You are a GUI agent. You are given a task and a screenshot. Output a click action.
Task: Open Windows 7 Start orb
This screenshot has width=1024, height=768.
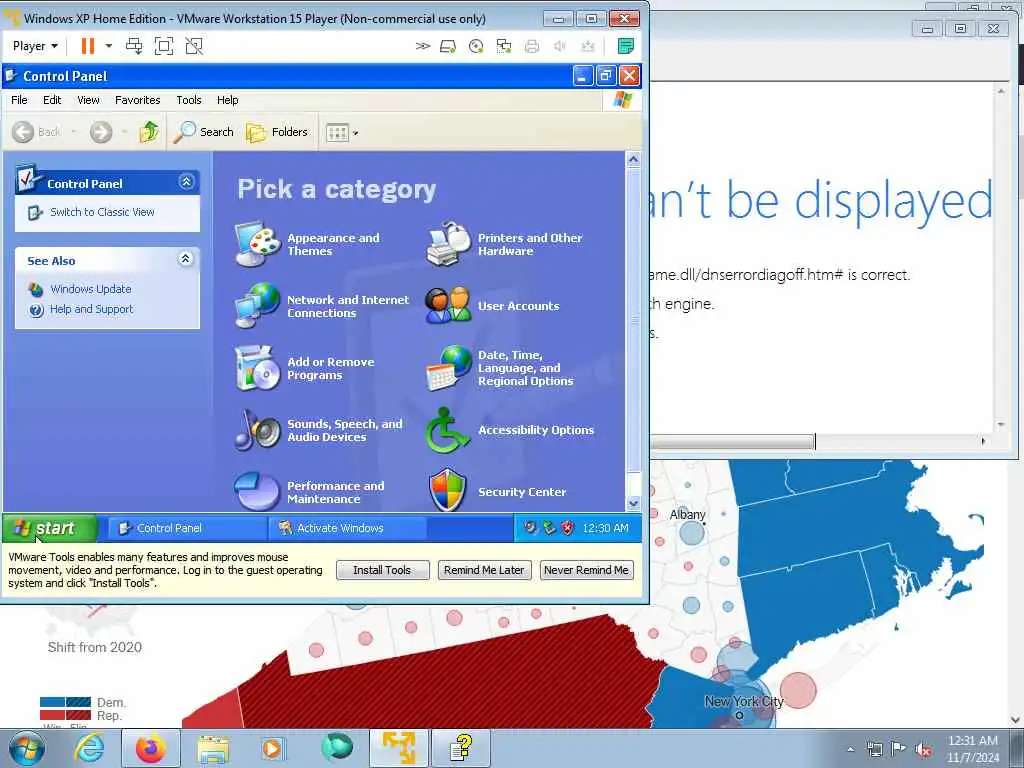pyautogui.click(x=27, y=748)
